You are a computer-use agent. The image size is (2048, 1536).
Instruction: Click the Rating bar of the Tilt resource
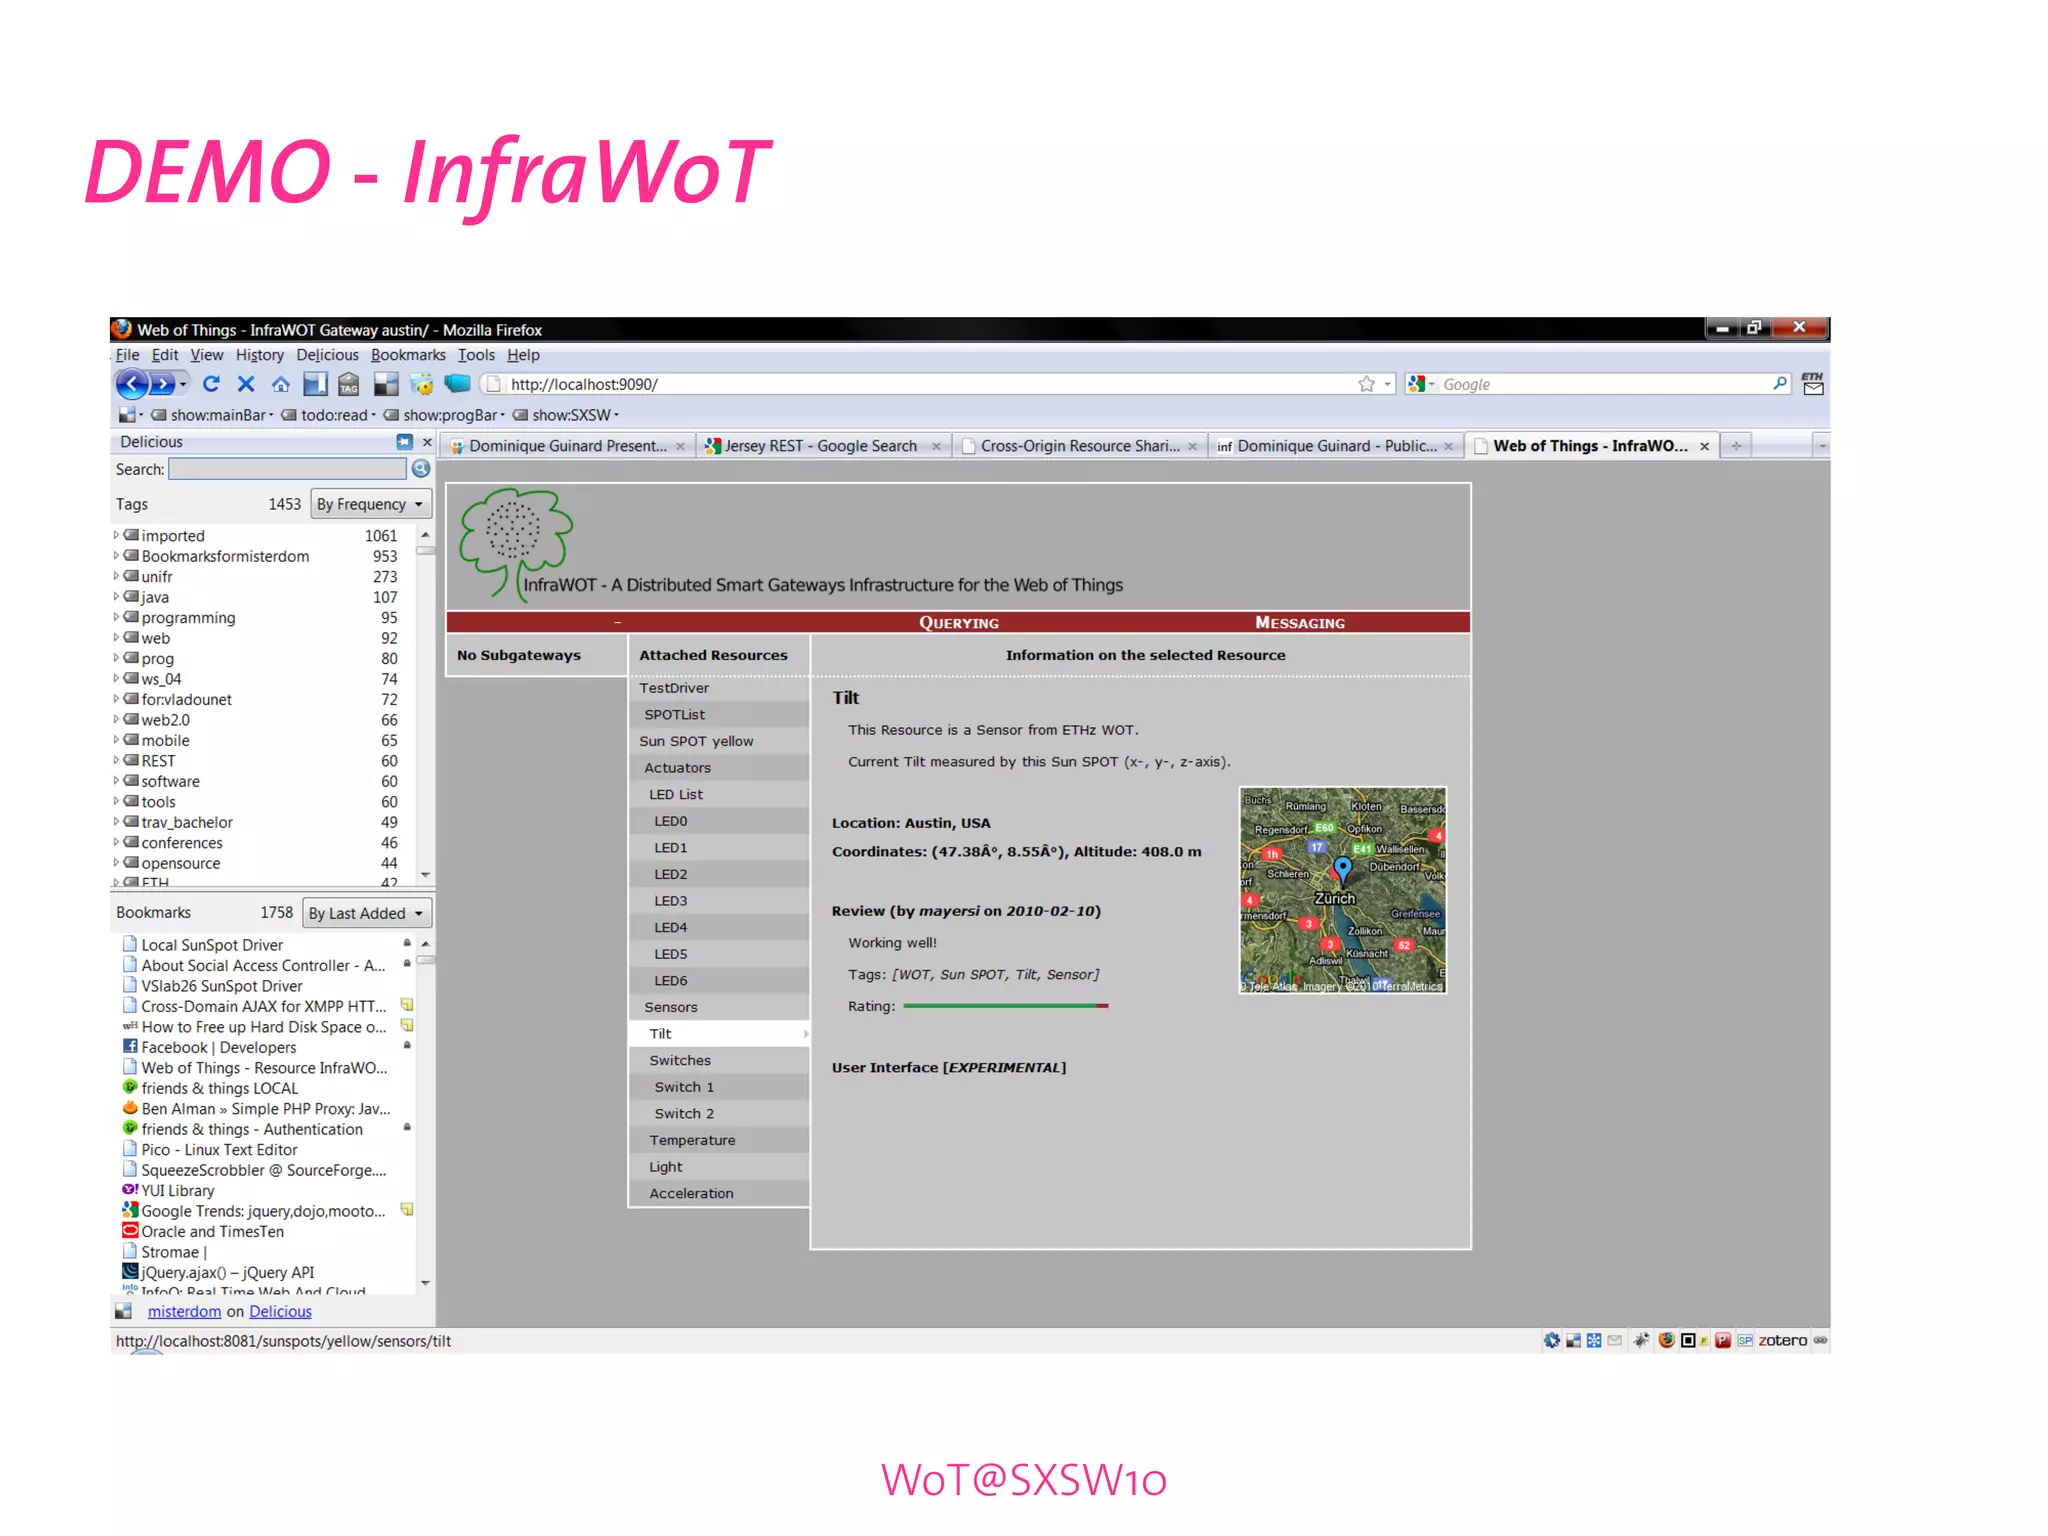coord(1005,1006)
